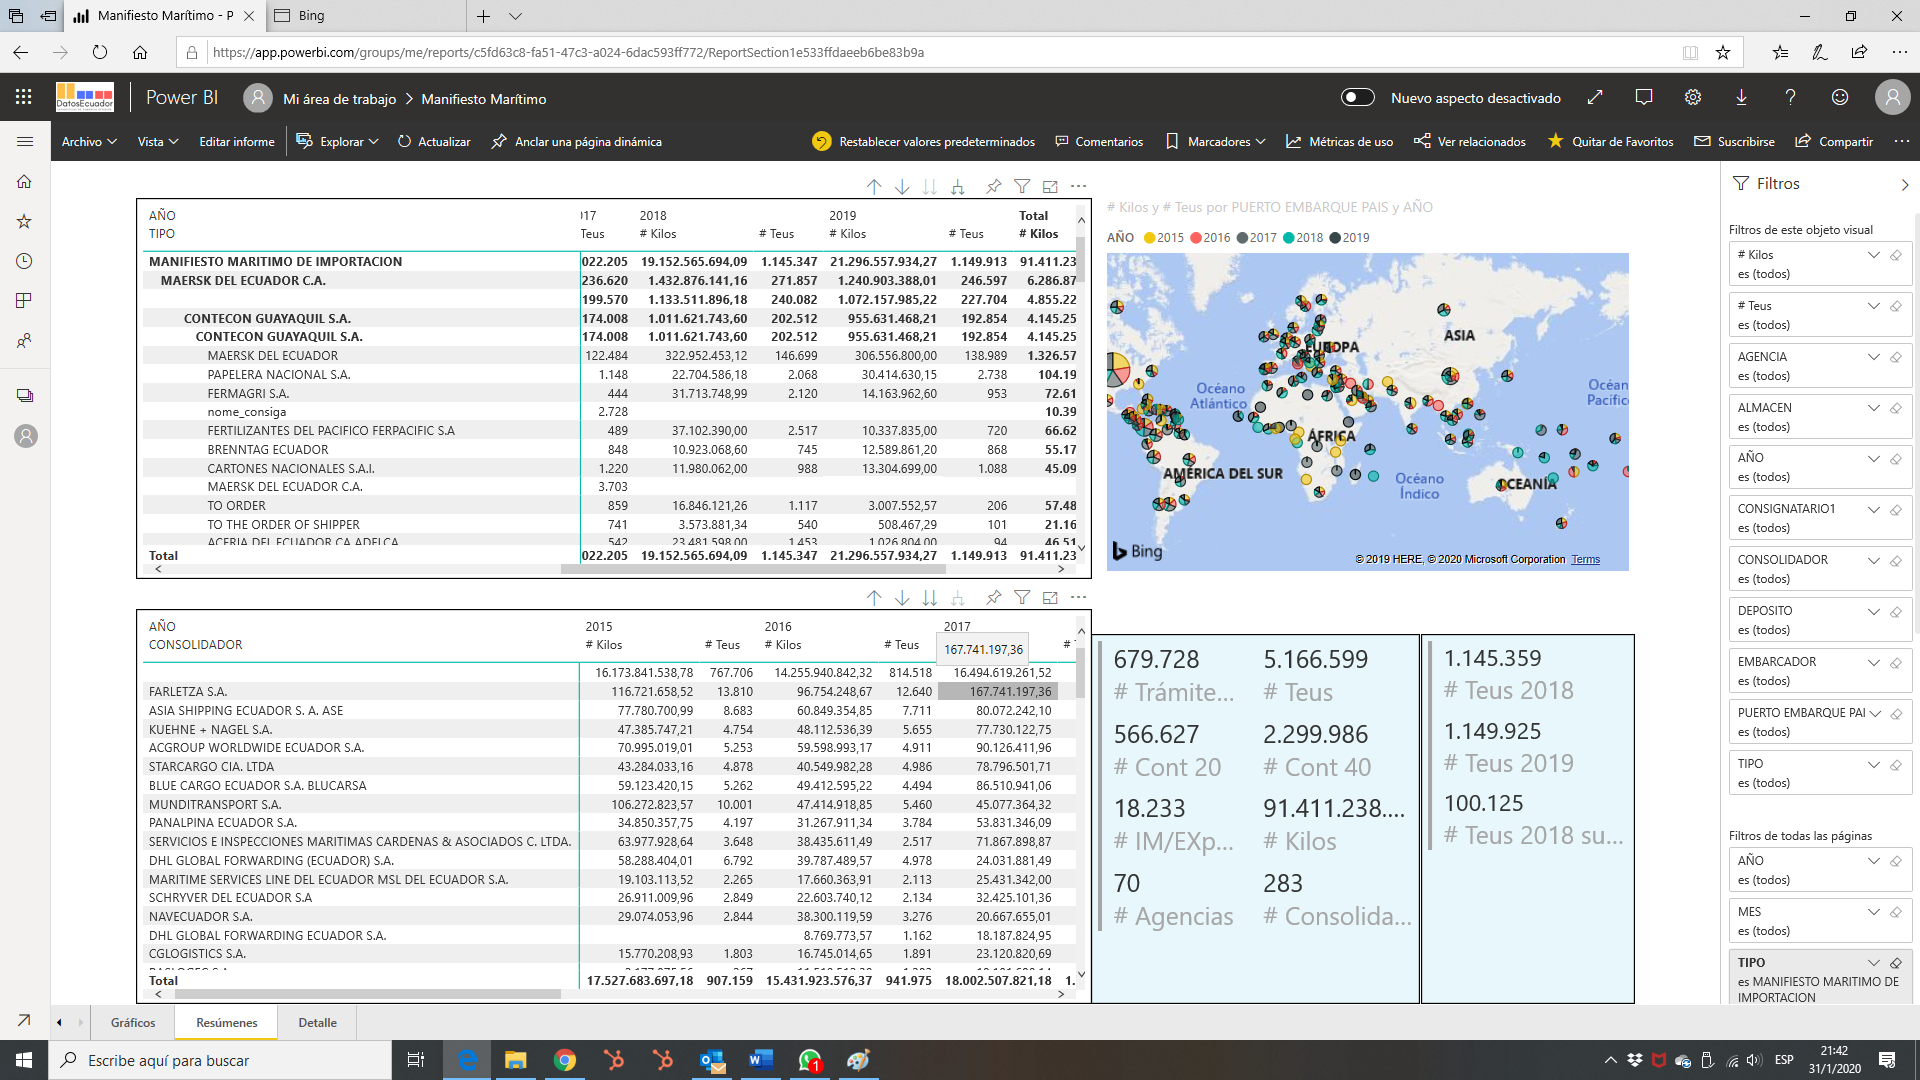
Task: Open more options ellipsis on top table
Action: pyautogui.click(x=1078, y=186)
